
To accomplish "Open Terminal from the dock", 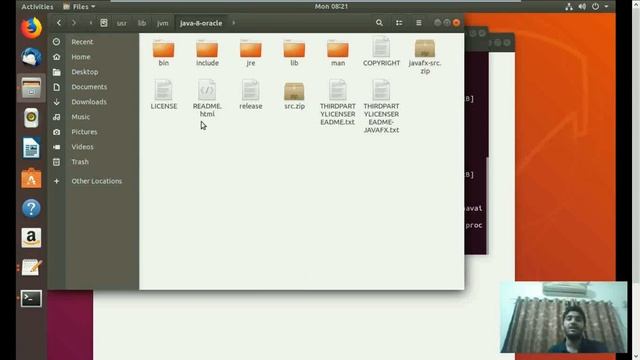I will 31,299.
